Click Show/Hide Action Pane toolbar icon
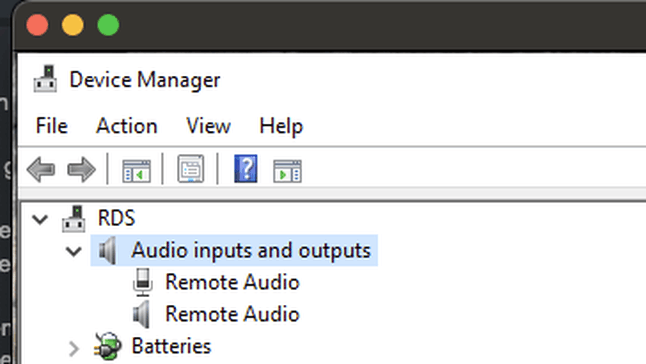This screenshot has width=646, height=364. [287, 170]
